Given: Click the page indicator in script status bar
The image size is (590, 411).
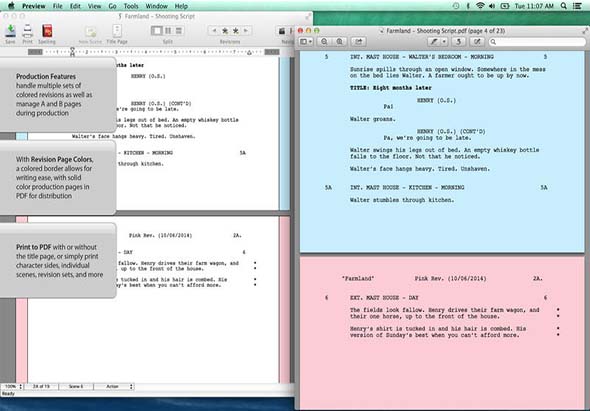Looking at the screenshot, I should [41, 387].
